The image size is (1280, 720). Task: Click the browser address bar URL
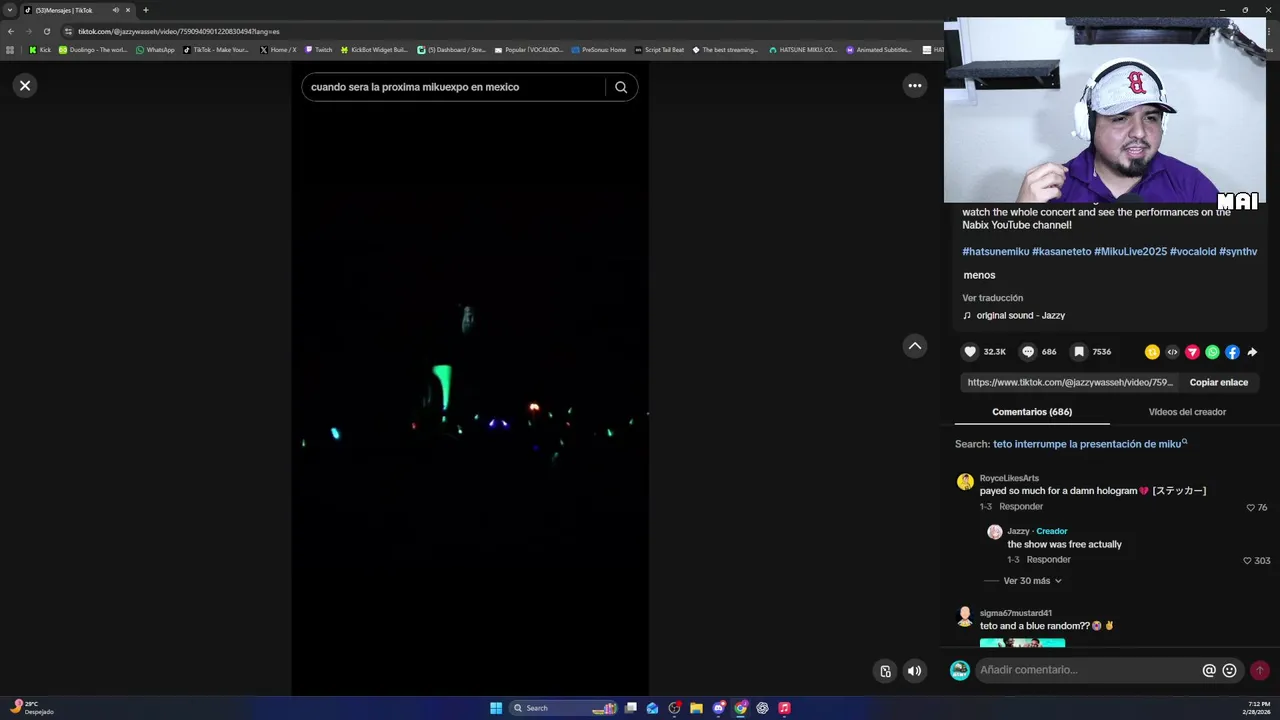coord(178,31)
